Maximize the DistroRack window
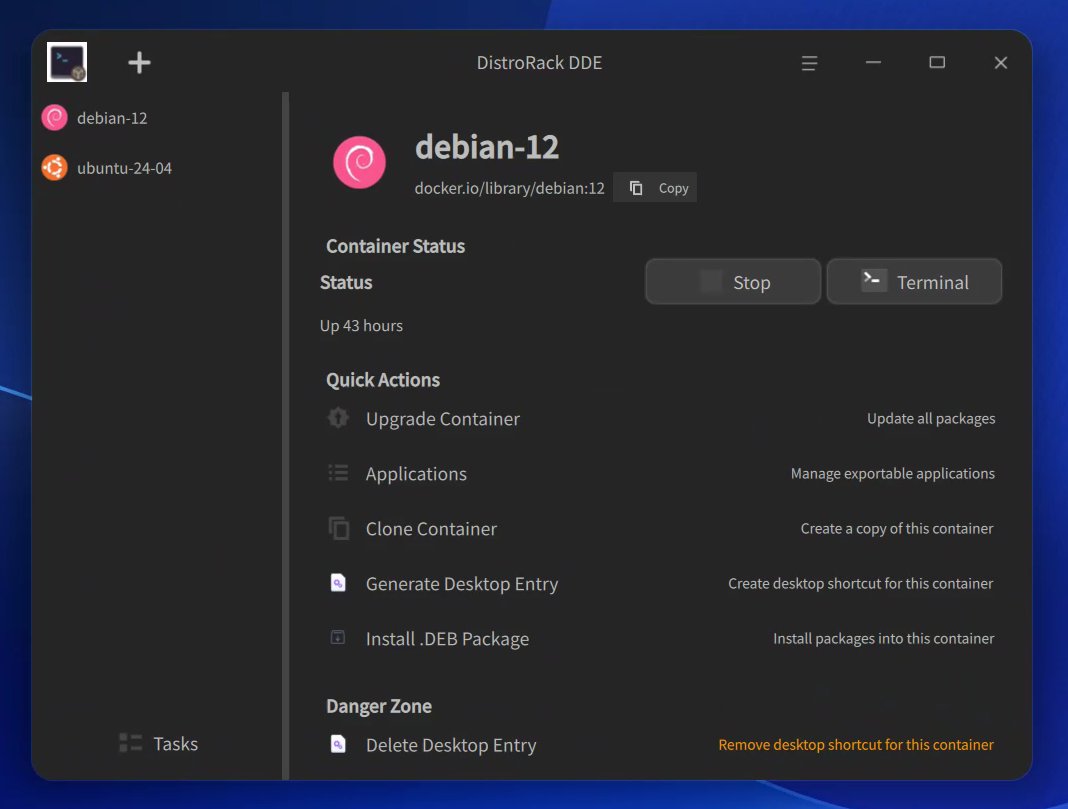Image resolution: width=1068 pixels, height=809 pixels. tap(937, 62)
